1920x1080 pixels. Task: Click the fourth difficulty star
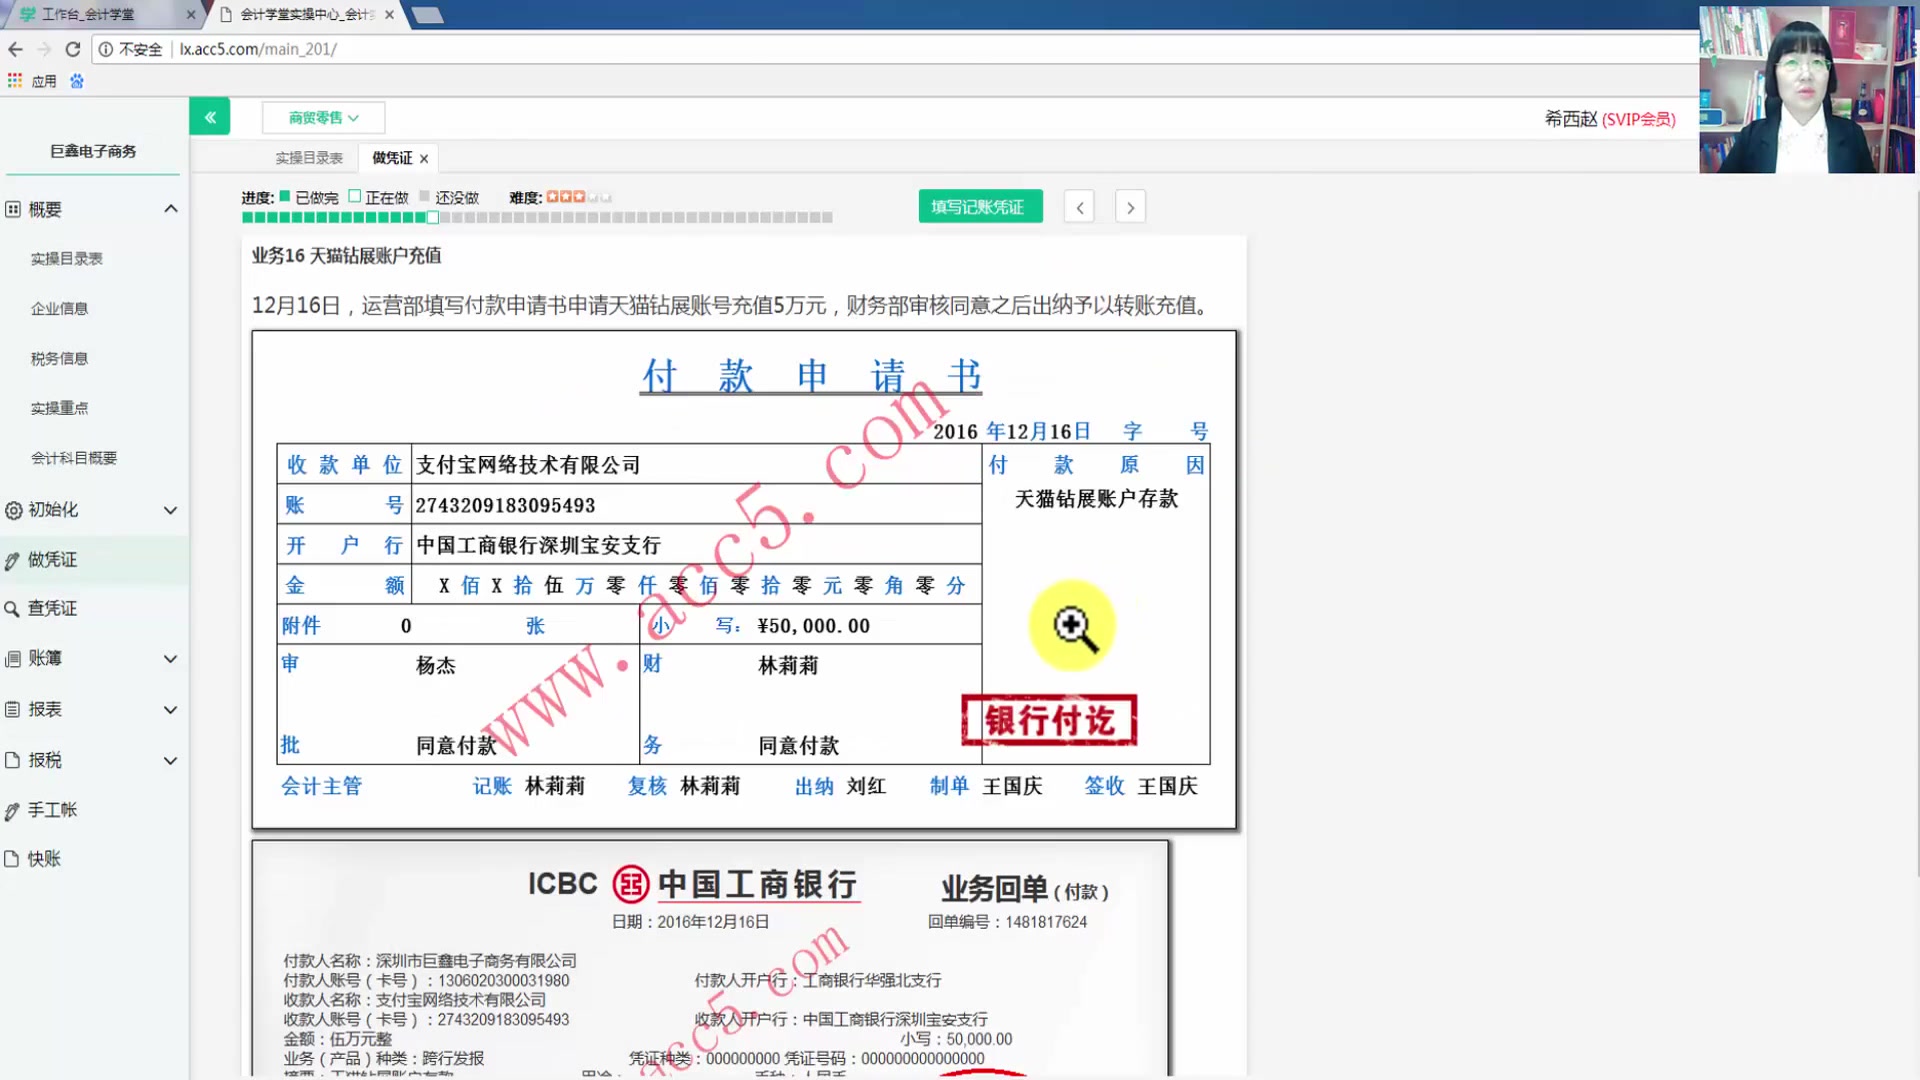(591, 196)
